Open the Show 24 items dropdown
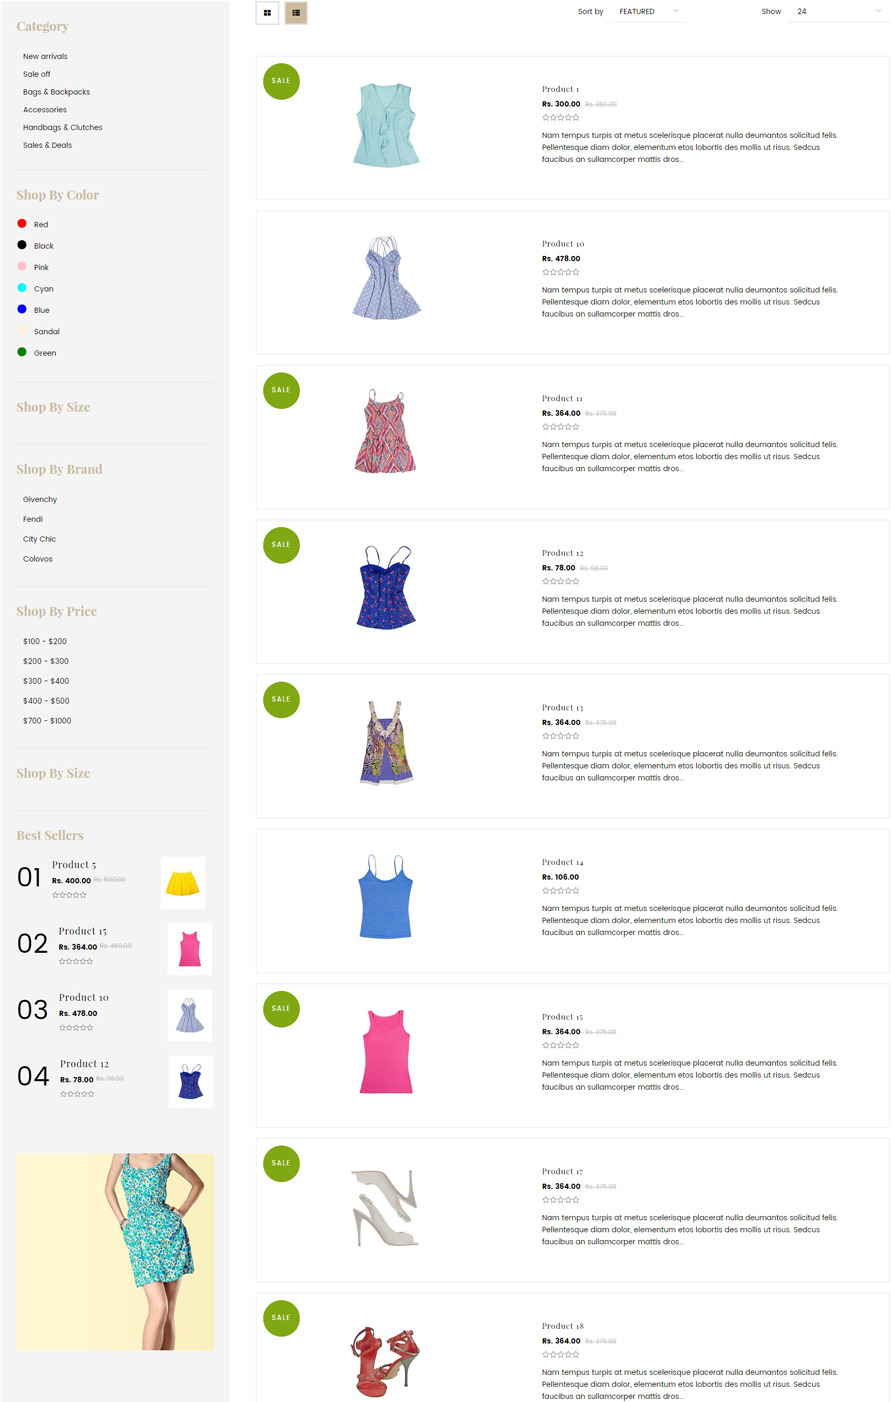Image resolution: width=891 pixels, height=1402 pixels. tap(838, 12)
